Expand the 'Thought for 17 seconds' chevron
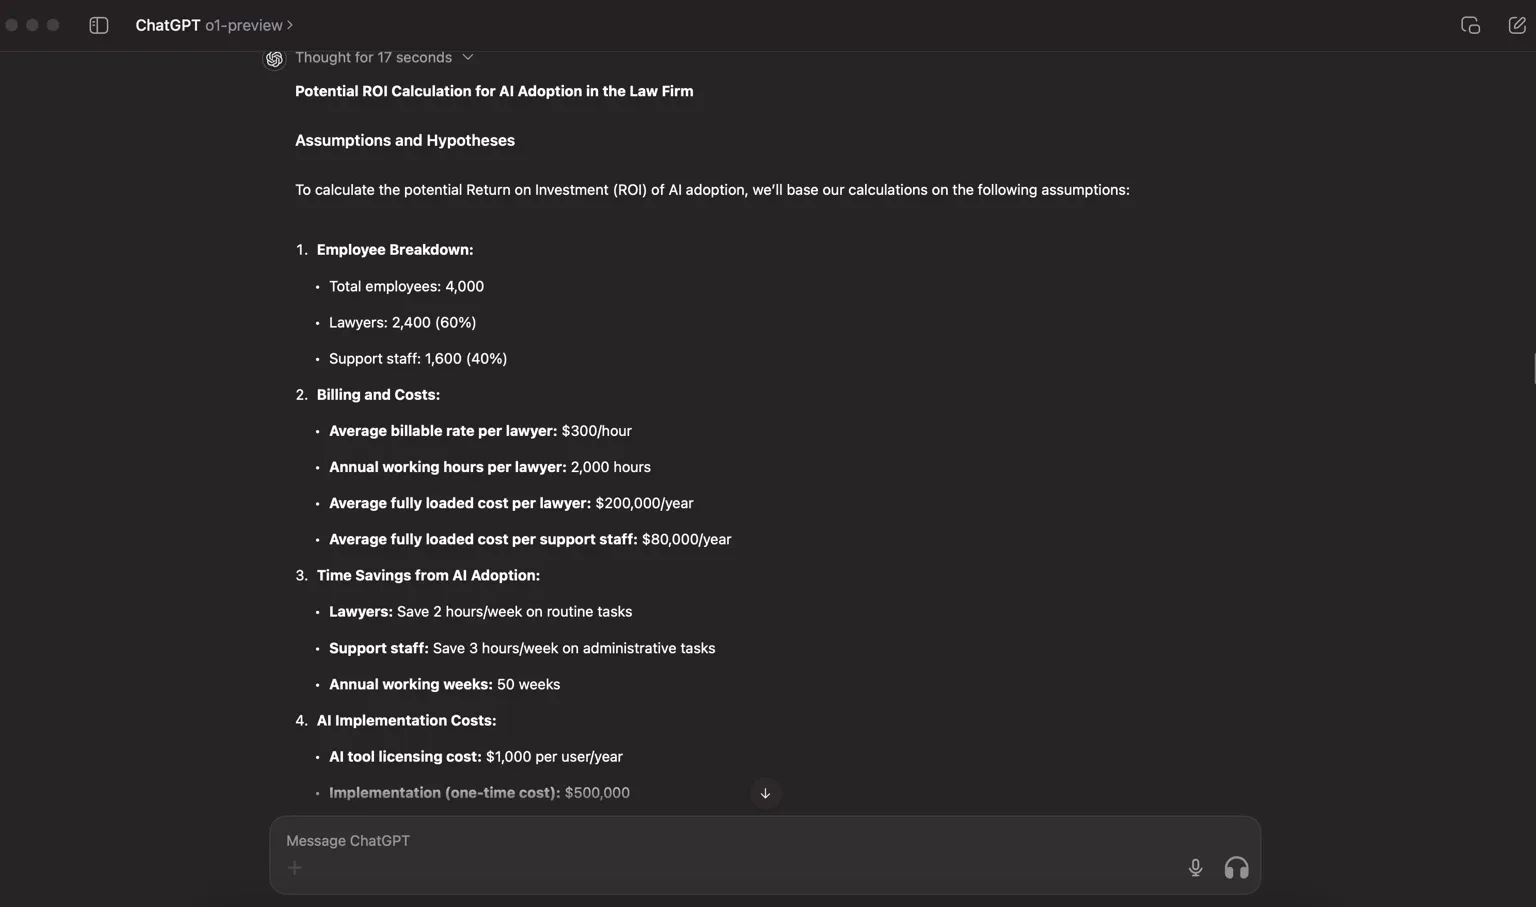Screen dimensions: 1536x907 point(467,57)
